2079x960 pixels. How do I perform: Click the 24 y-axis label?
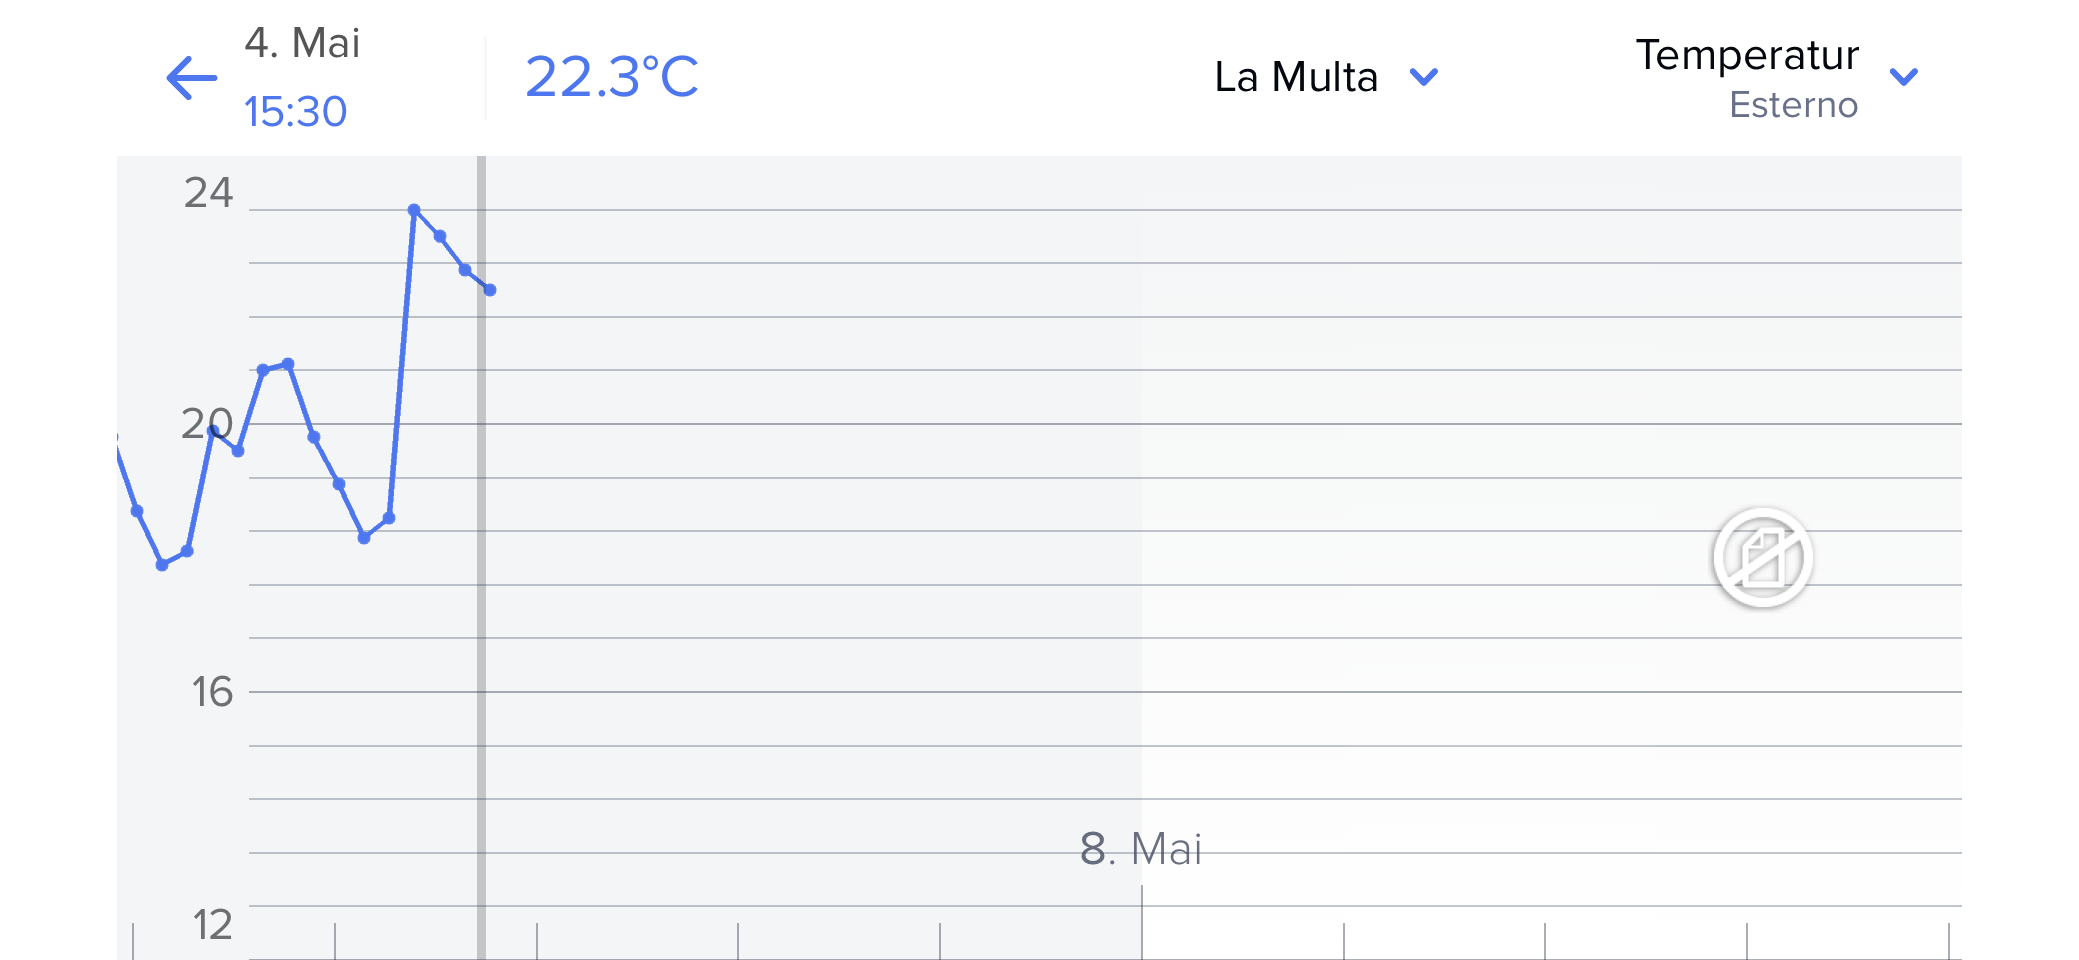coord(208,192)
